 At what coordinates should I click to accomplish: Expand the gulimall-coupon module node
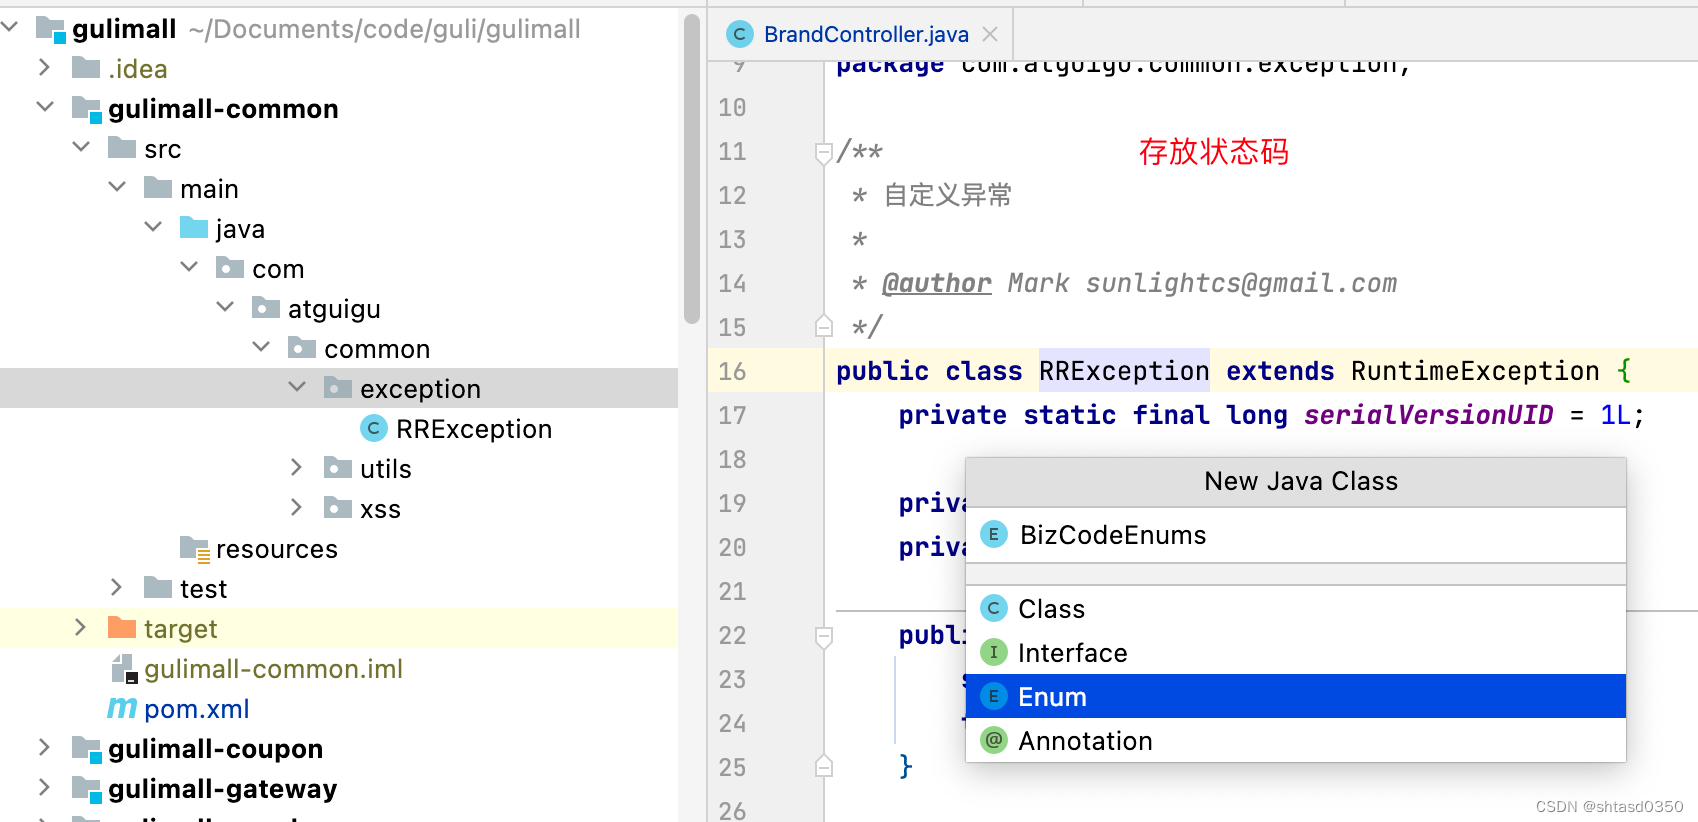point(44,747)
